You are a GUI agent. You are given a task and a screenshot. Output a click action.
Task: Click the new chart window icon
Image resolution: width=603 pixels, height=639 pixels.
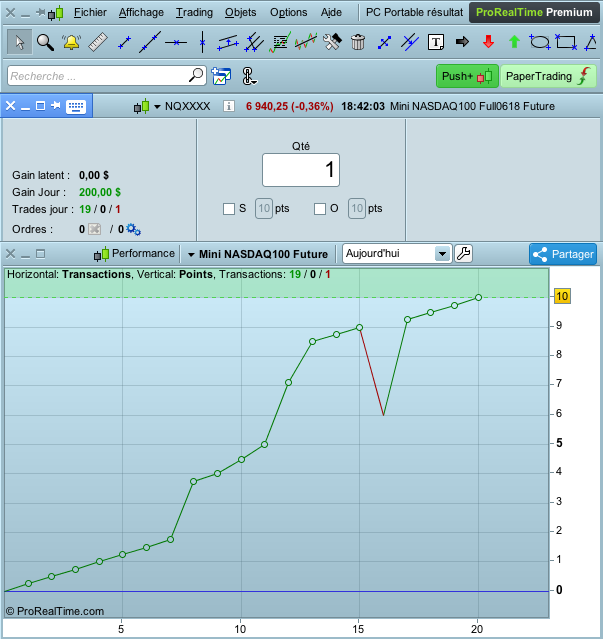click(221, 76)
